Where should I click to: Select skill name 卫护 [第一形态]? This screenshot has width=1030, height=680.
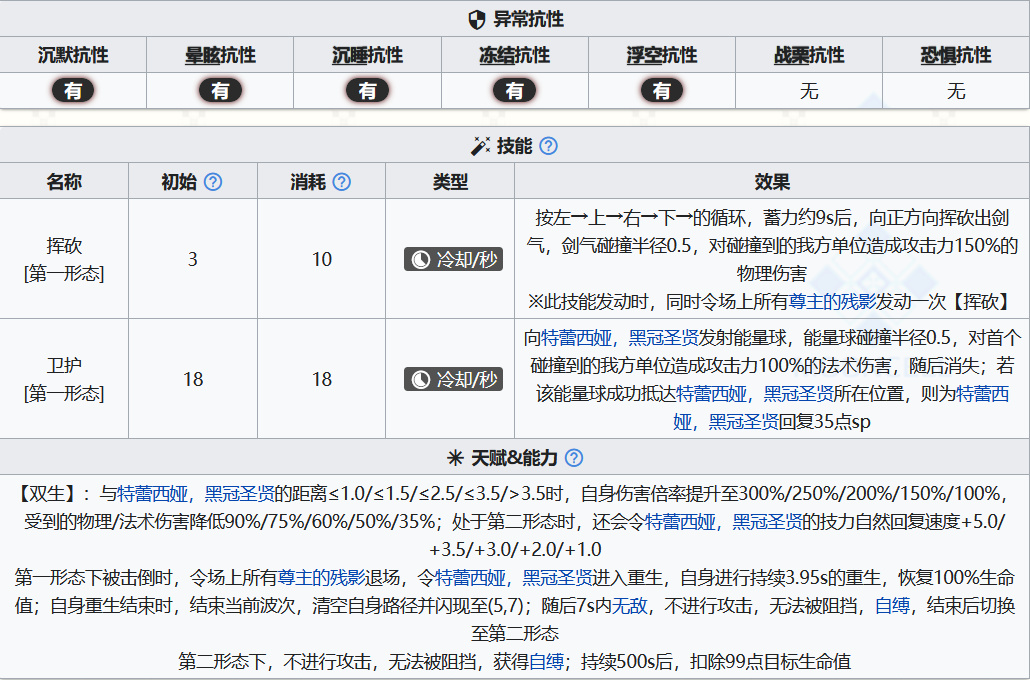(64, 379)
